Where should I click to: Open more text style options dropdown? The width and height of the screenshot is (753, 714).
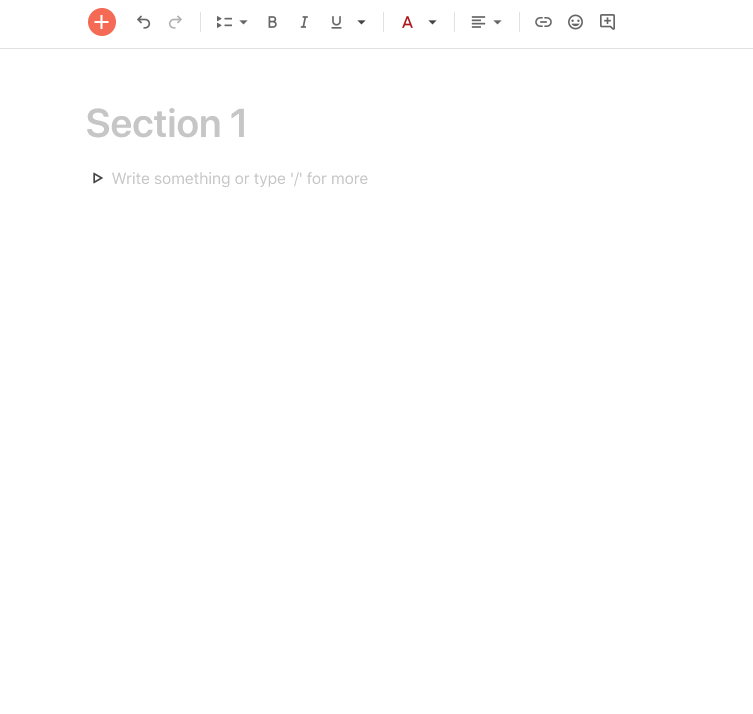pos(362,22)
